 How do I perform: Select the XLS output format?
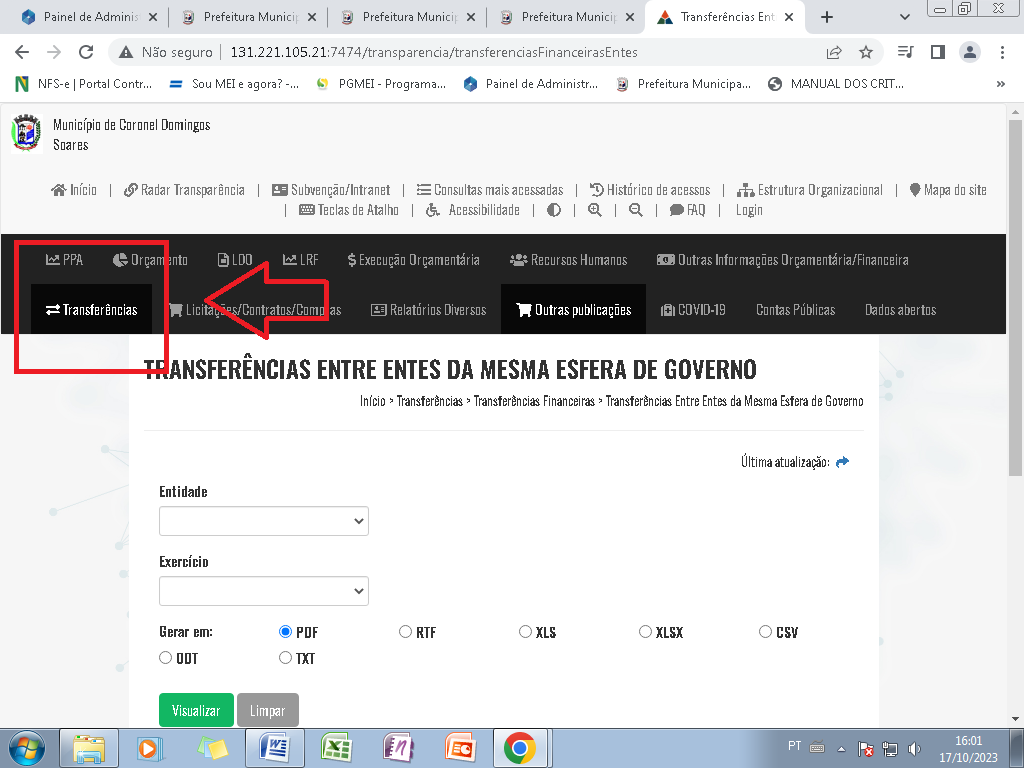[x=525, y=632]
